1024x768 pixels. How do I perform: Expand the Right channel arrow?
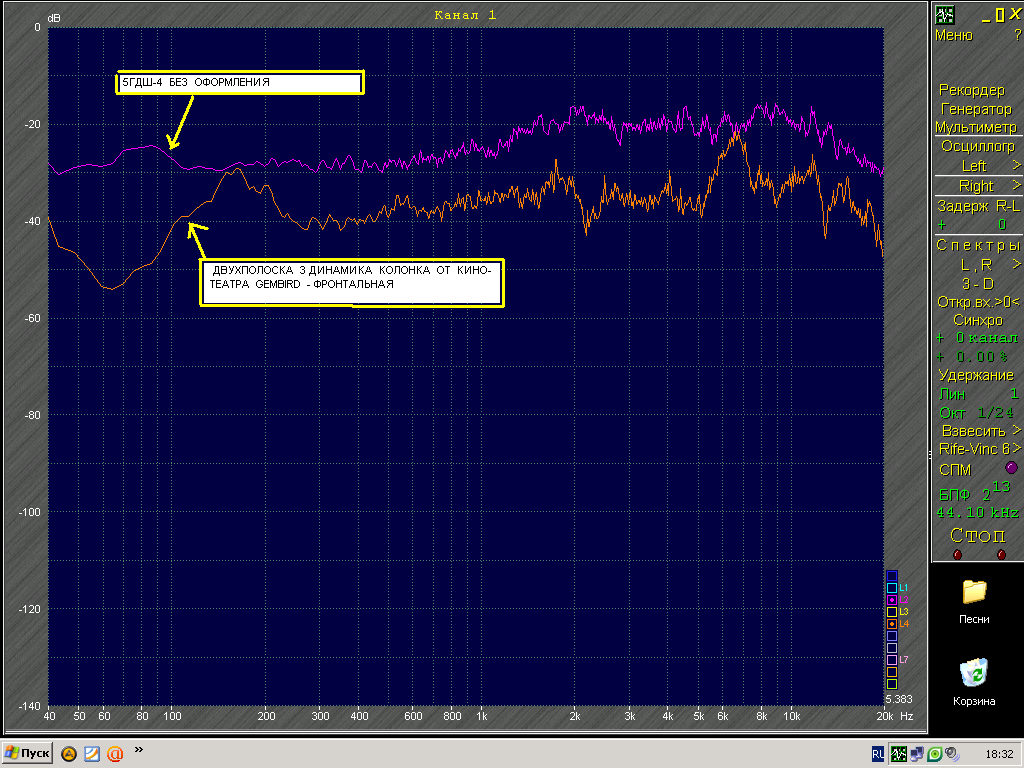click(x=1016, y=185)
